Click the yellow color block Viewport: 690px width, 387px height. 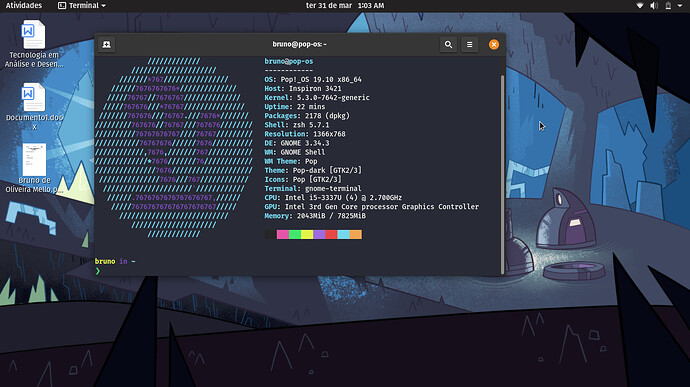[x=307, y=234]
